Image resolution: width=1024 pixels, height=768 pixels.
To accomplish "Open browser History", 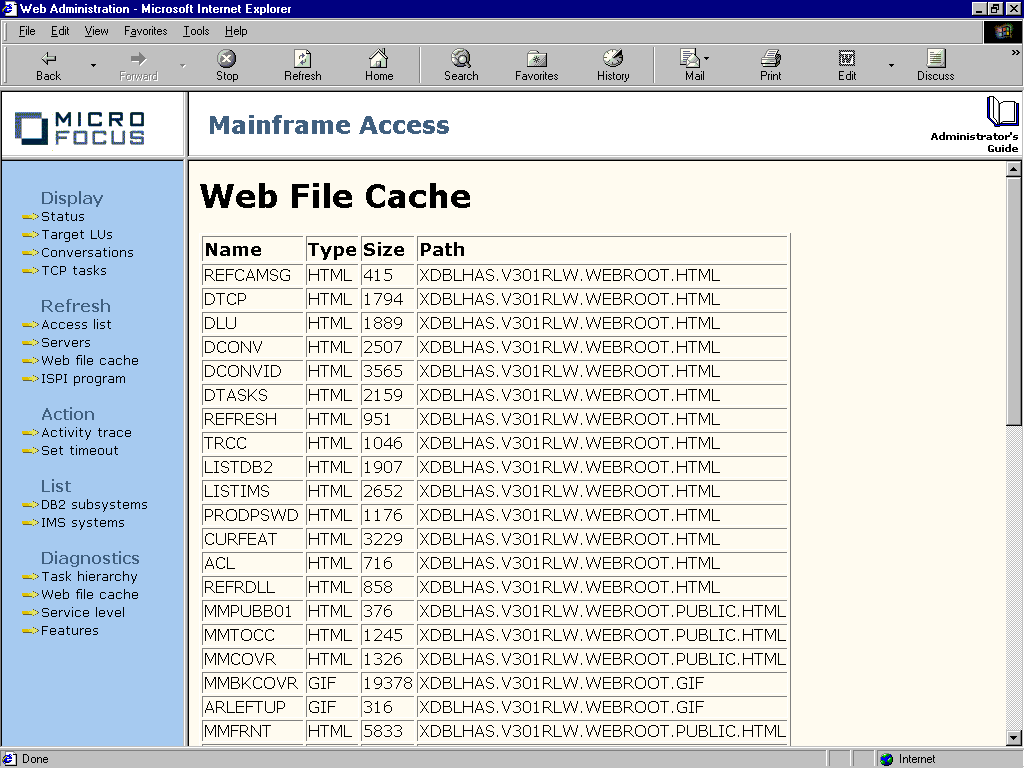I will coord(612,64).
